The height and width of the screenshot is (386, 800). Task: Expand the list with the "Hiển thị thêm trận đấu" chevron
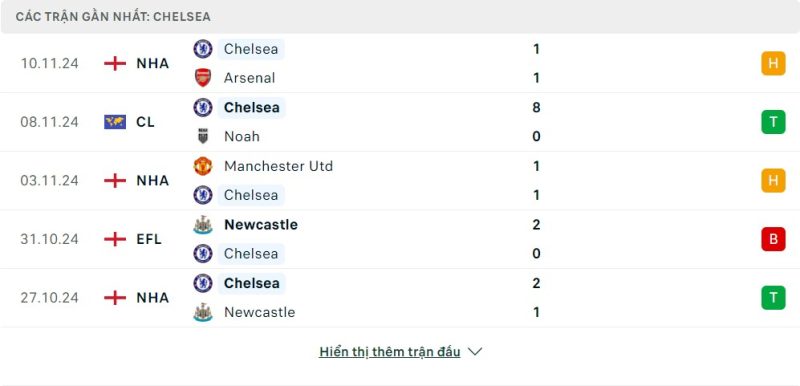pyautogui.click(x=475, y=352)
